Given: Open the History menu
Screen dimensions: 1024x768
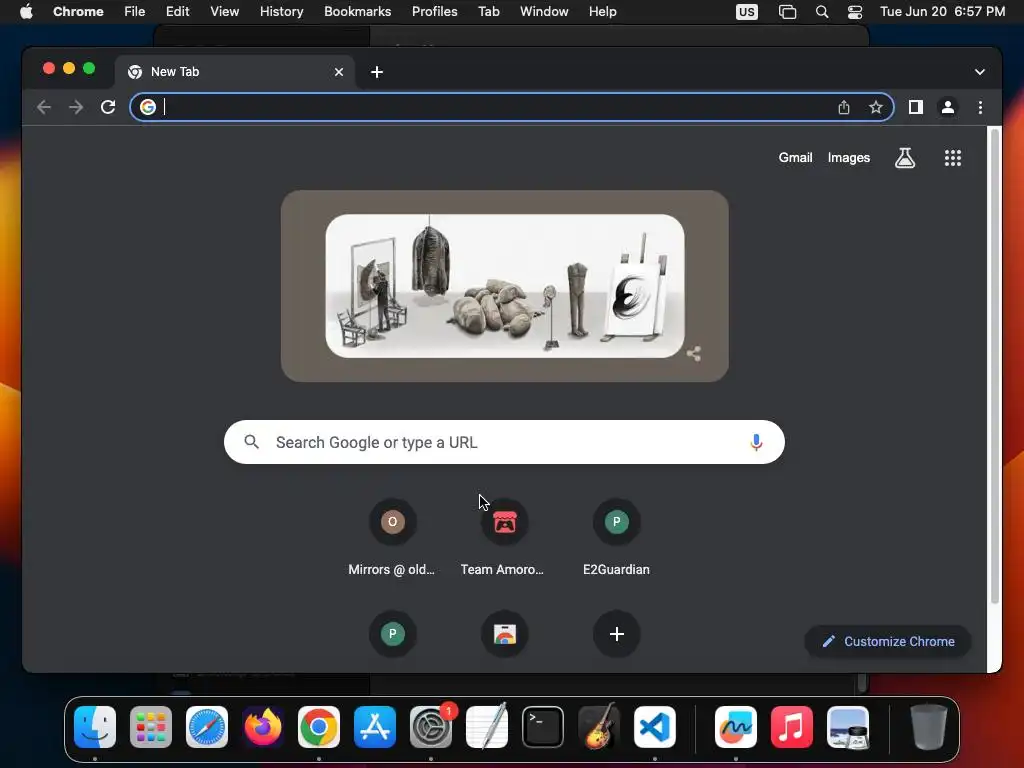Looking at the screenshot, I should tap(281, 12).
